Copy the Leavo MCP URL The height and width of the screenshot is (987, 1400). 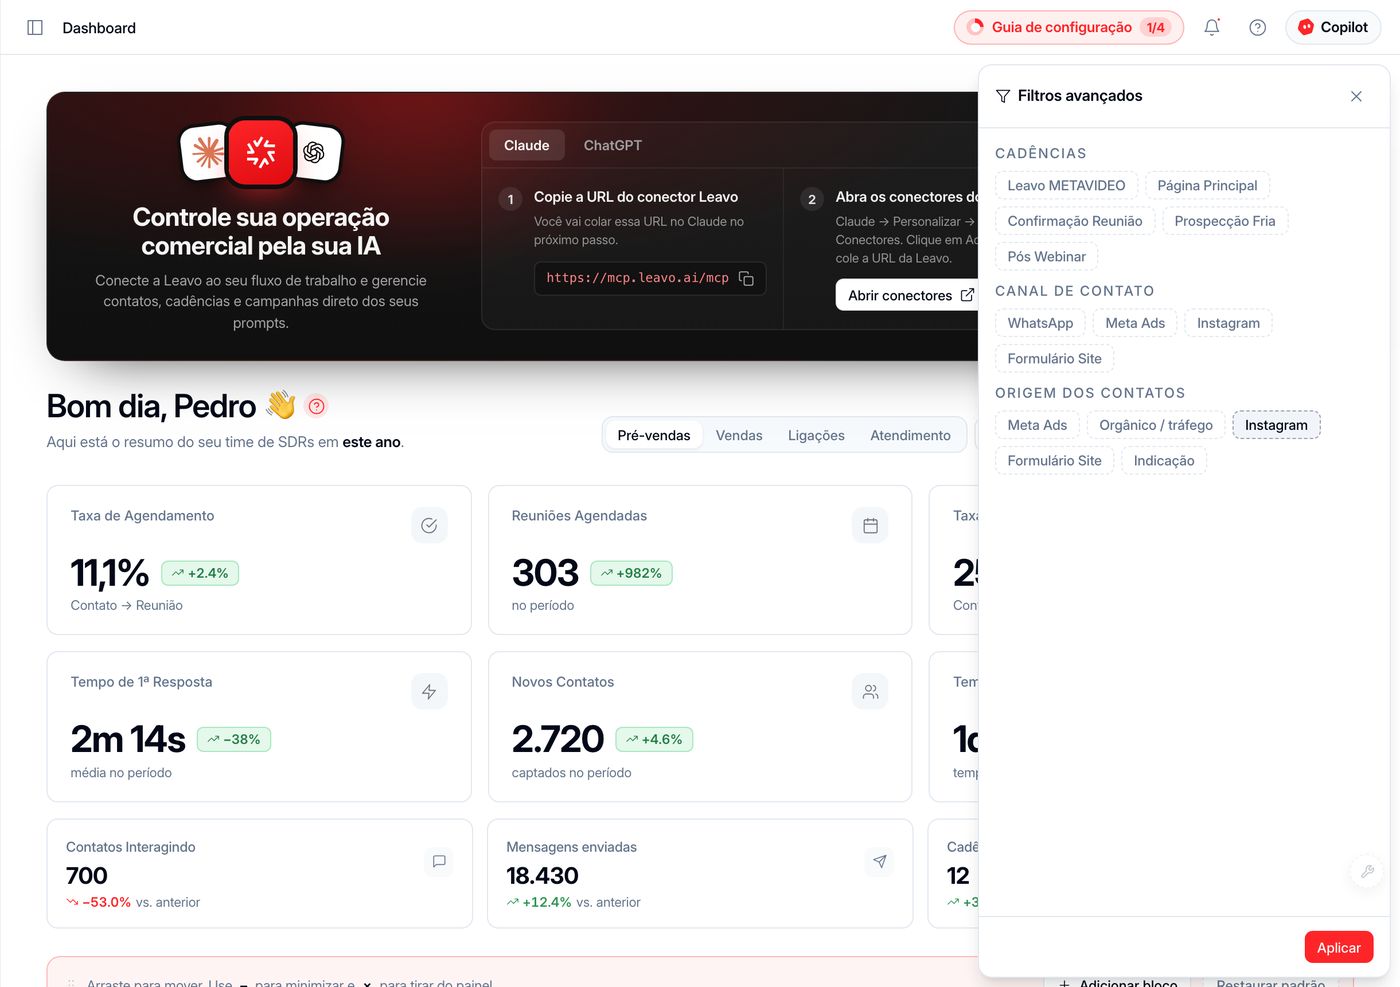tap(746, 278)
